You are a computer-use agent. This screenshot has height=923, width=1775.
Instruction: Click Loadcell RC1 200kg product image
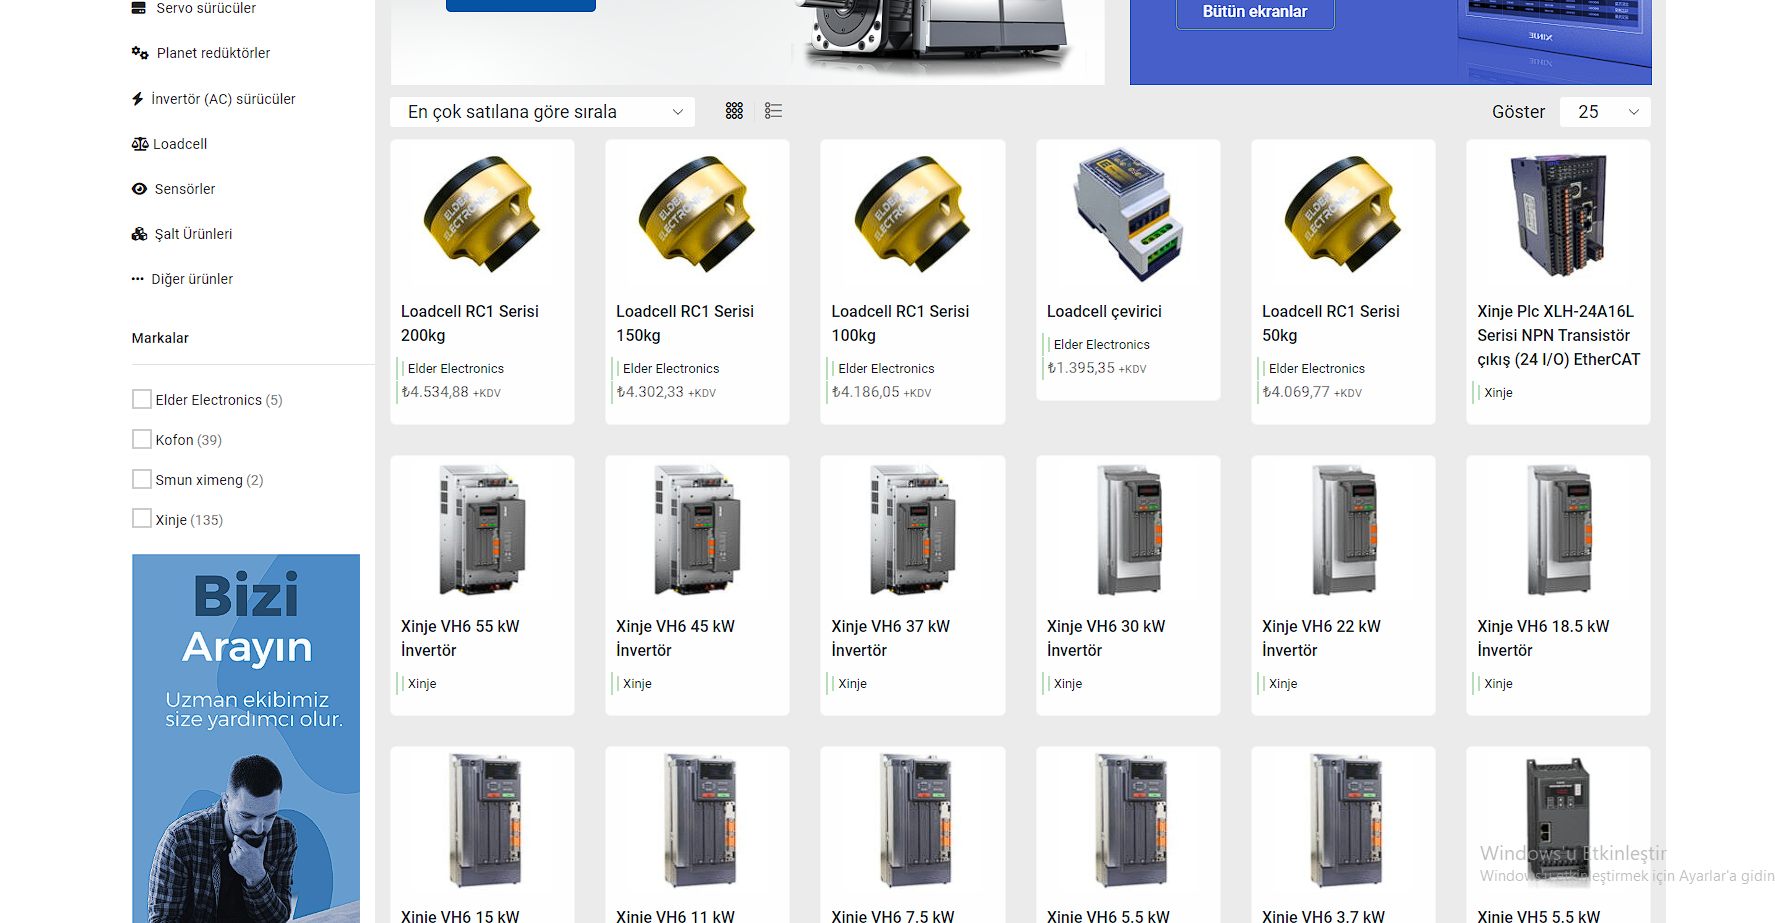click(x=482, y=214)
